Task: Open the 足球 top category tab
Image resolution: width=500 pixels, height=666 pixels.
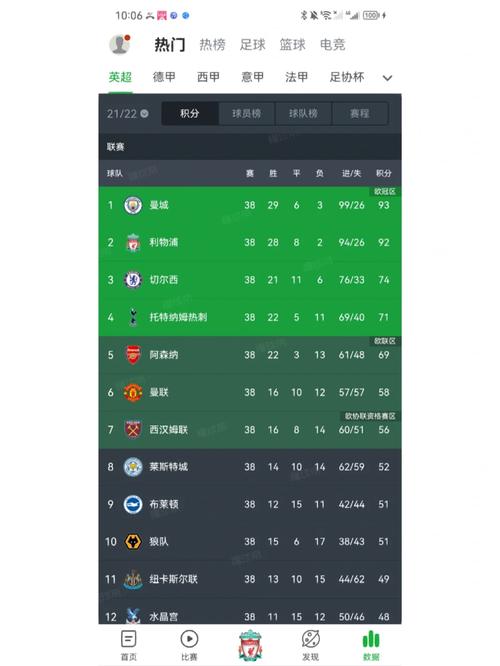Action: (252, 44)
